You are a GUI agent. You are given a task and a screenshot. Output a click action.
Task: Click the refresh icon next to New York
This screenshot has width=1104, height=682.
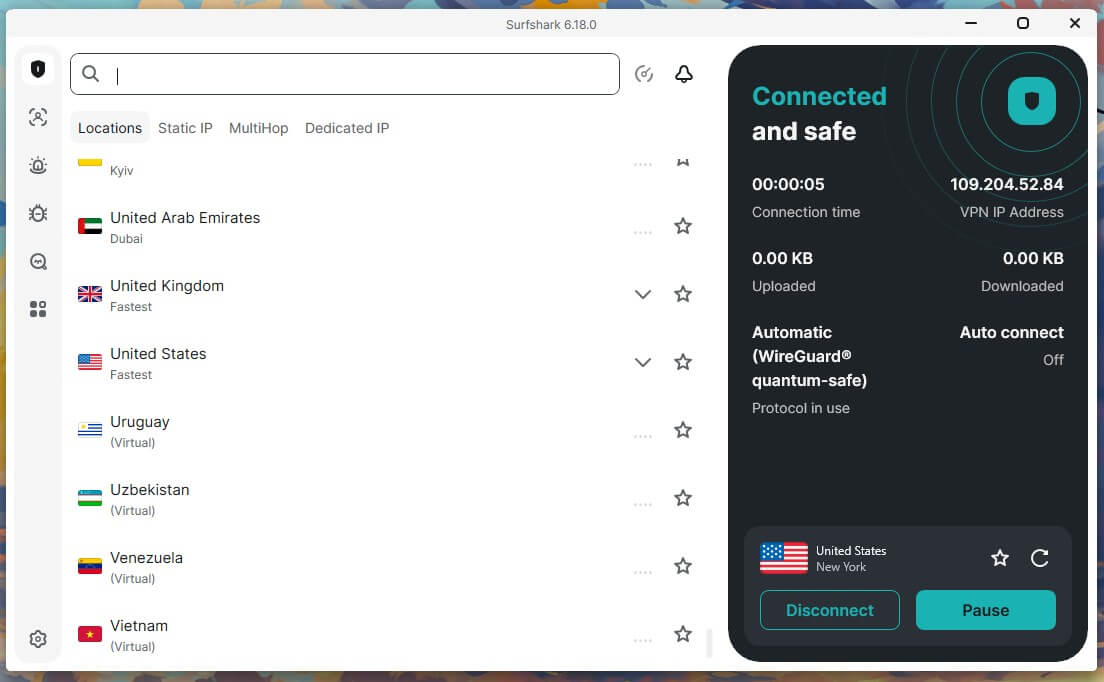[x=1039, y=558]
